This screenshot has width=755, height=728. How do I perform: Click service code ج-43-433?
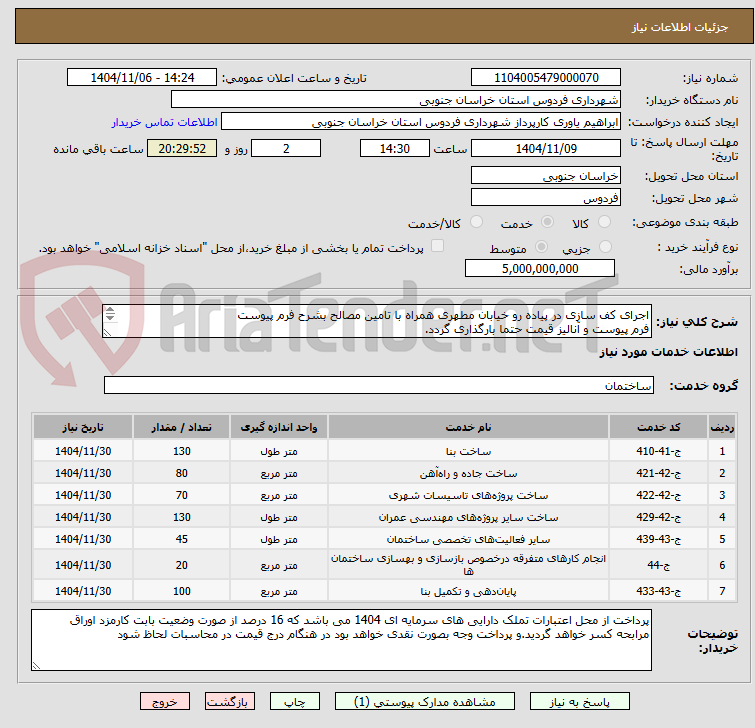click(658, 591)
